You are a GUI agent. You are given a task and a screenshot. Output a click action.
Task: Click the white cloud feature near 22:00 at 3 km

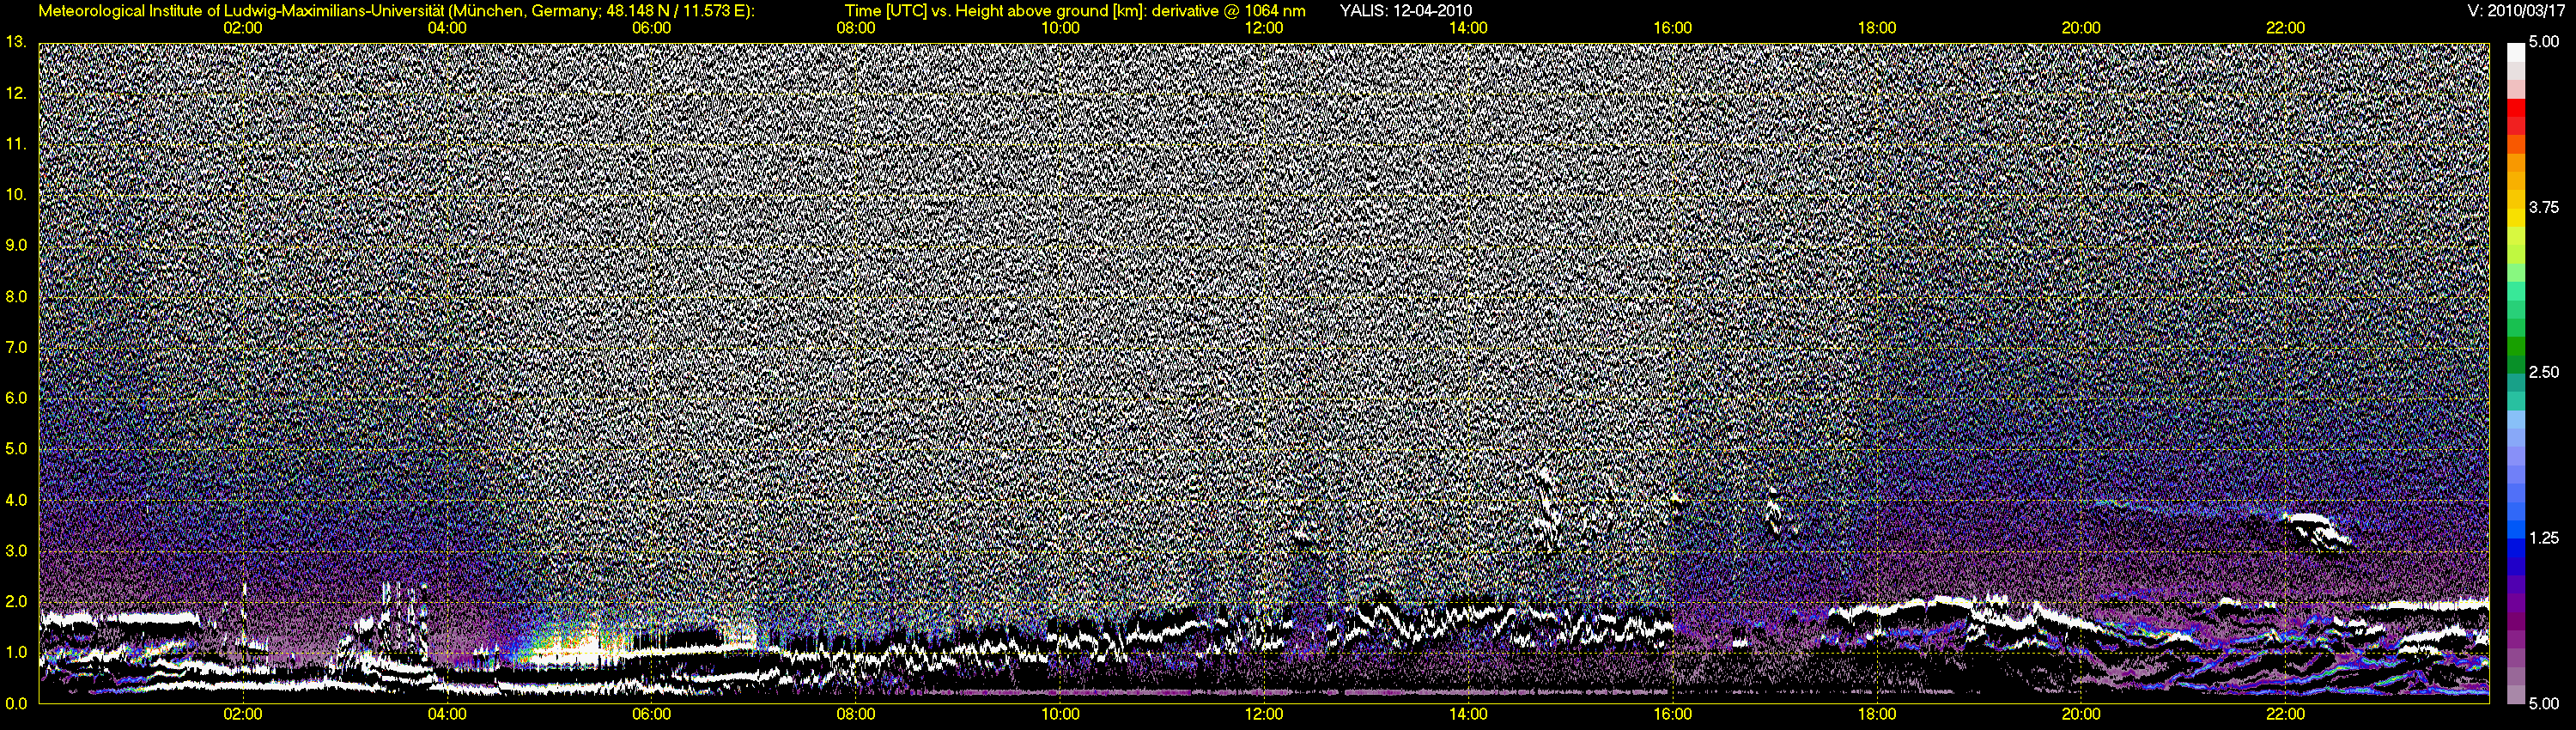[2315, 532]
